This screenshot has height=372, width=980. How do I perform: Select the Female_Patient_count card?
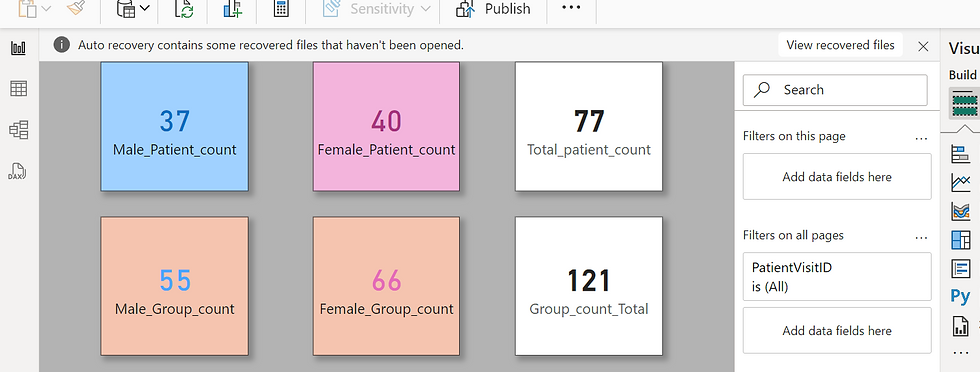pyautogui.click(x=386, y=126)
